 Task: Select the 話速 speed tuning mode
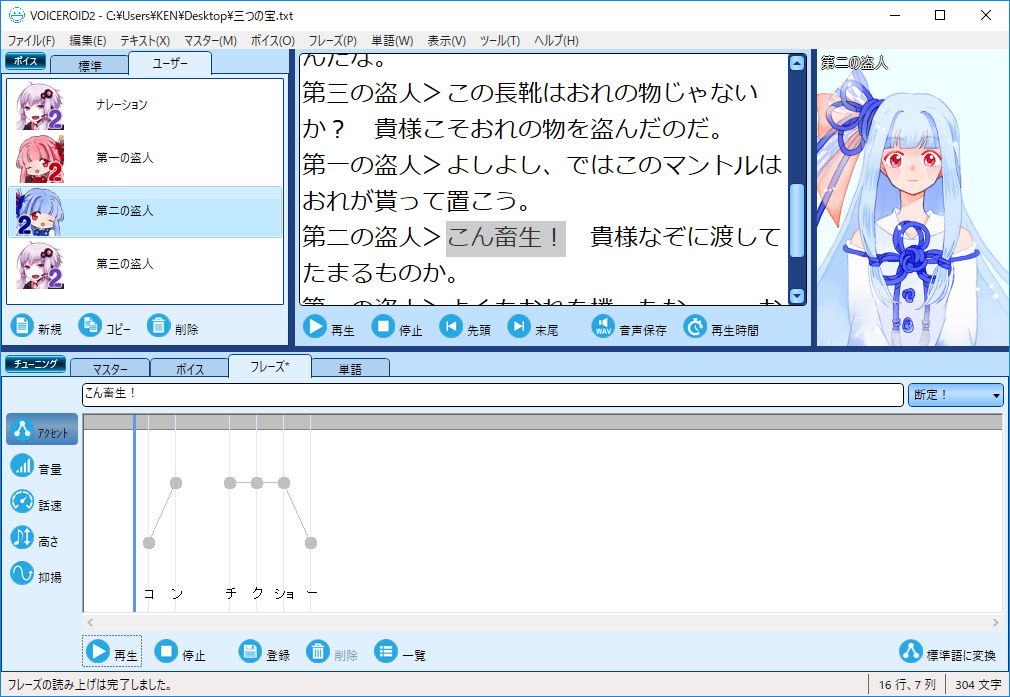(37, 502)
